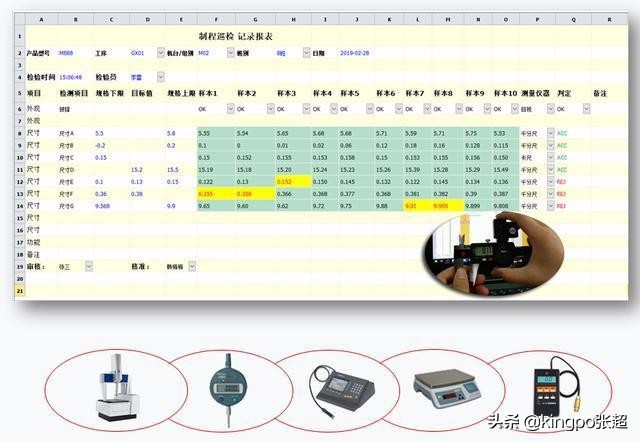Click the REJ result for 尺寸E row
This screenshot has width=640, height=442.
pyautogui.click(x=561, y=182)
